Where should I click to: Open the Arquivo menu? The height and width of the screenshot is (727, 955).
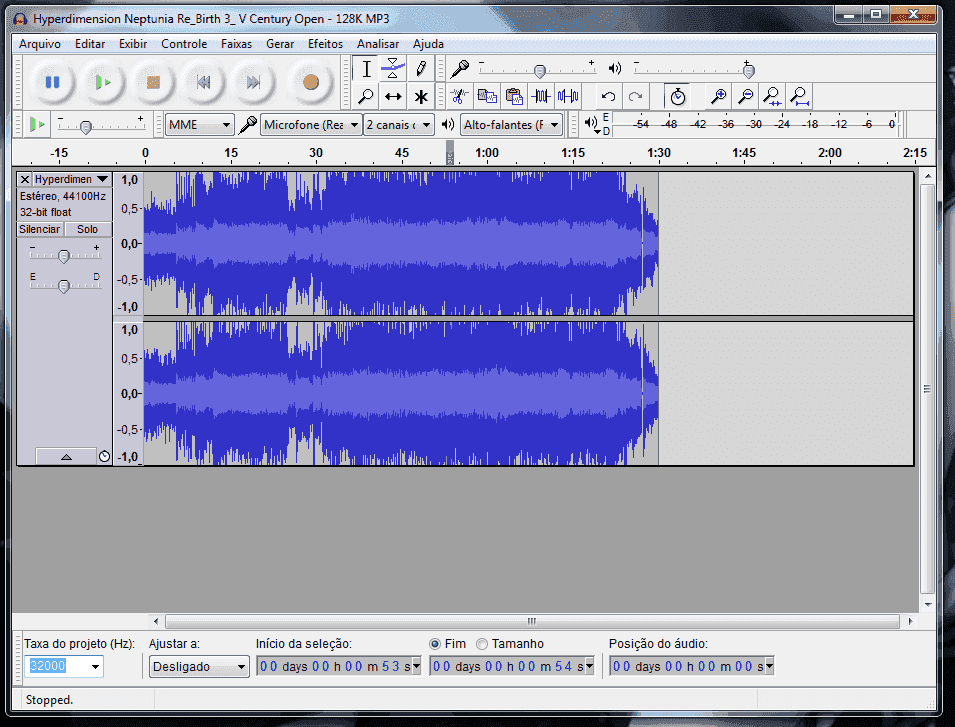point(40,44)
